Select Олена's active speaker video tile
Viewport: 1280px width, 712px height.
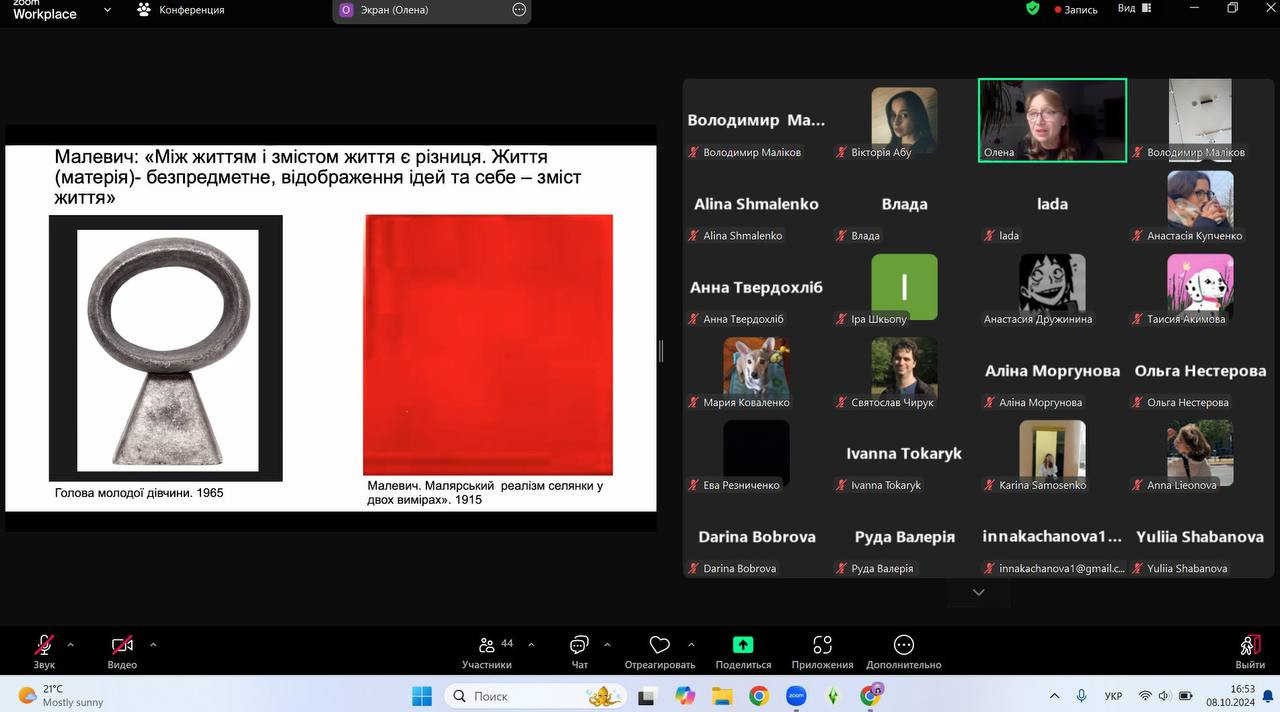pos(1053,120)
